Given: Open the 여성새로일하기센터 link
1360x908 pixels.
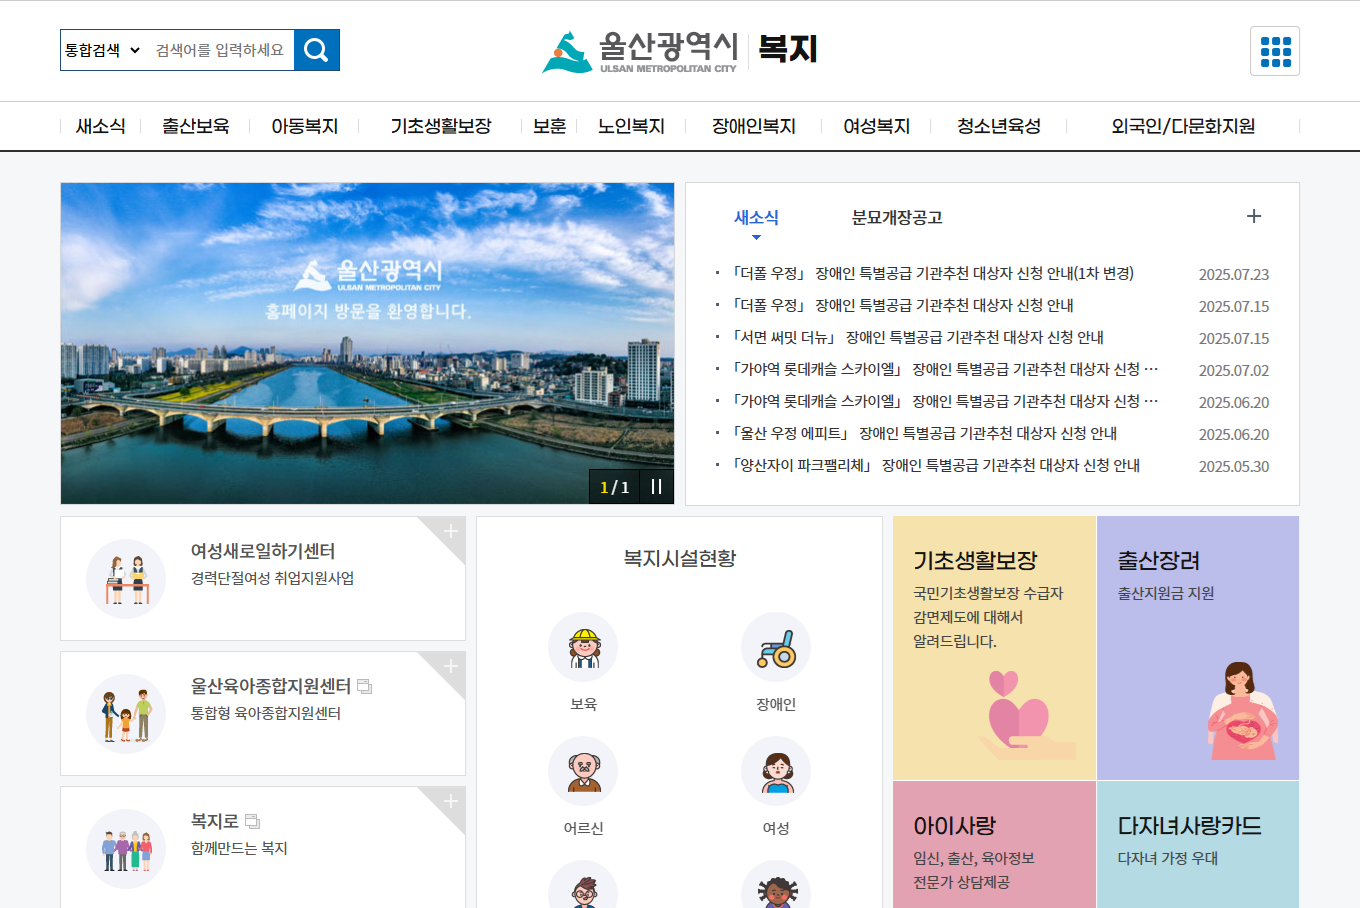Looking at the screenshot, I should coord(263,551).
